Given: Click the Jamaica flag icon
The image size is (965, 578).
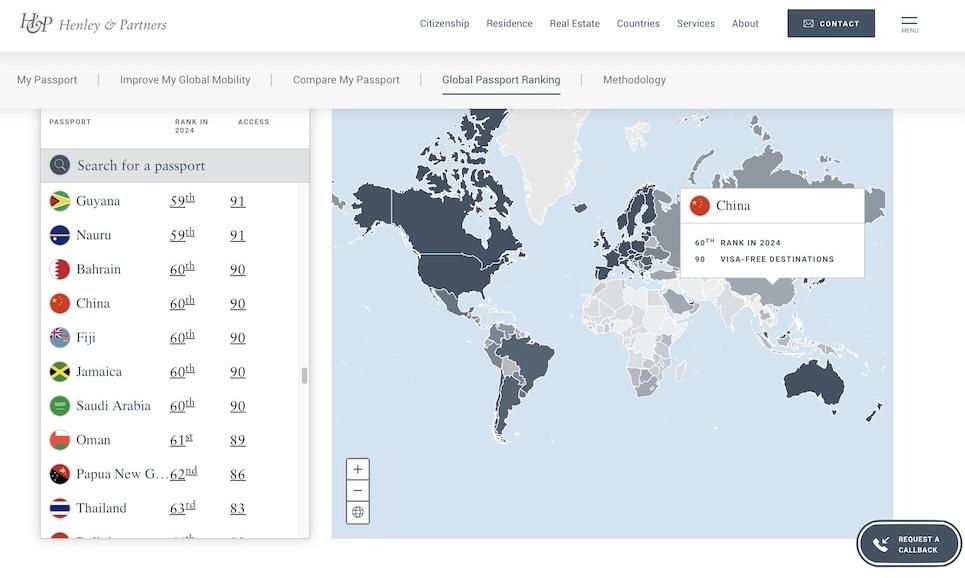Looking at the screenshot, I should 60,372.
